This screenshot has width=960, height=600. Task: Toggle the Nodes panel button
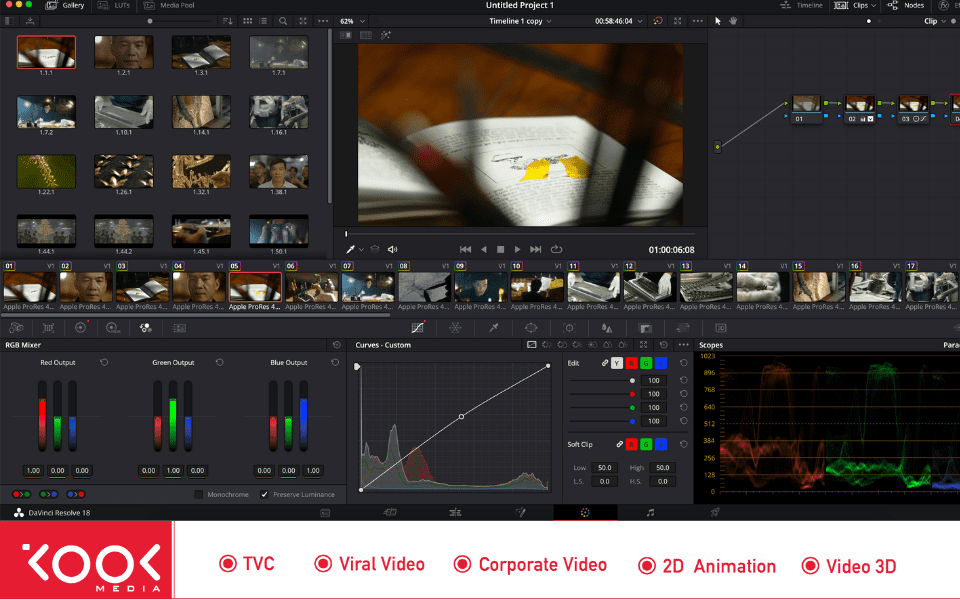(x=906, y=6)
